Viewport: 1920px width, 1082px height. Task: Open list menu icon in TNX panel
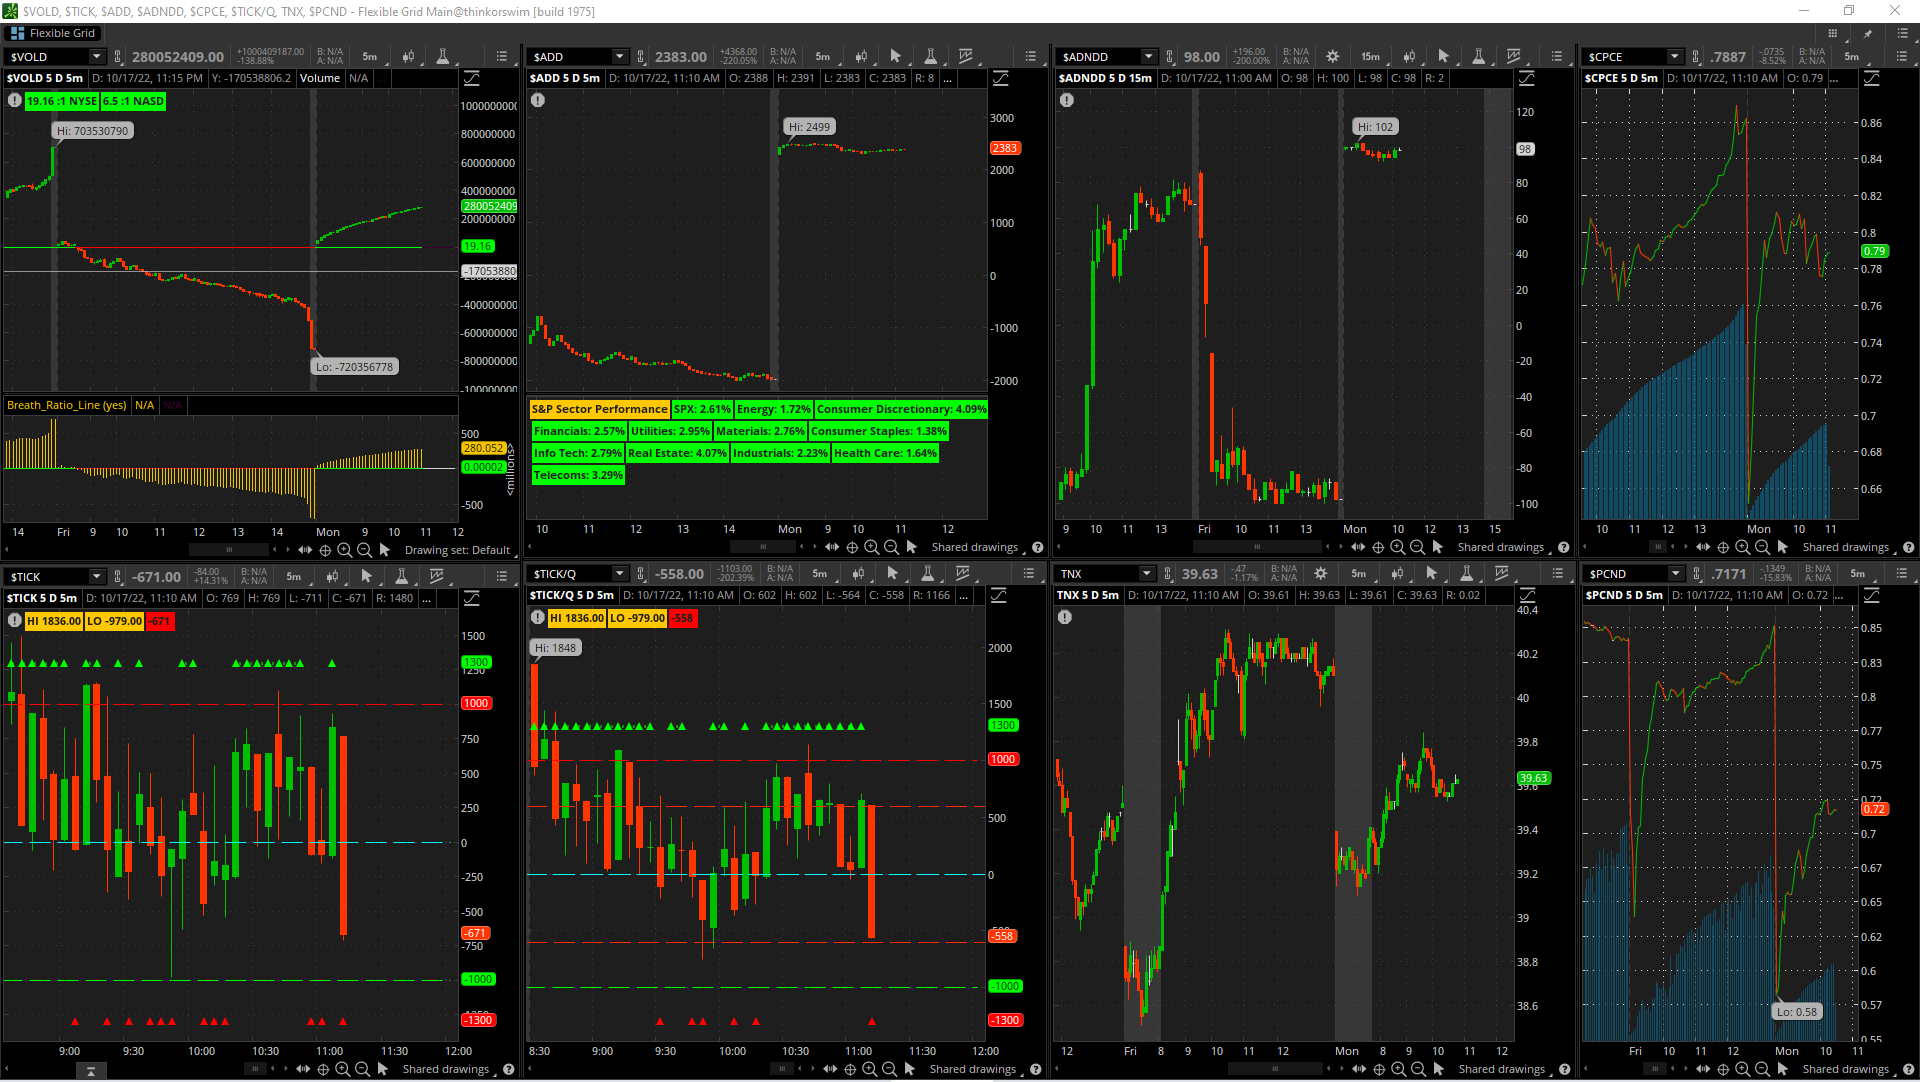(x=1557, y=574)
